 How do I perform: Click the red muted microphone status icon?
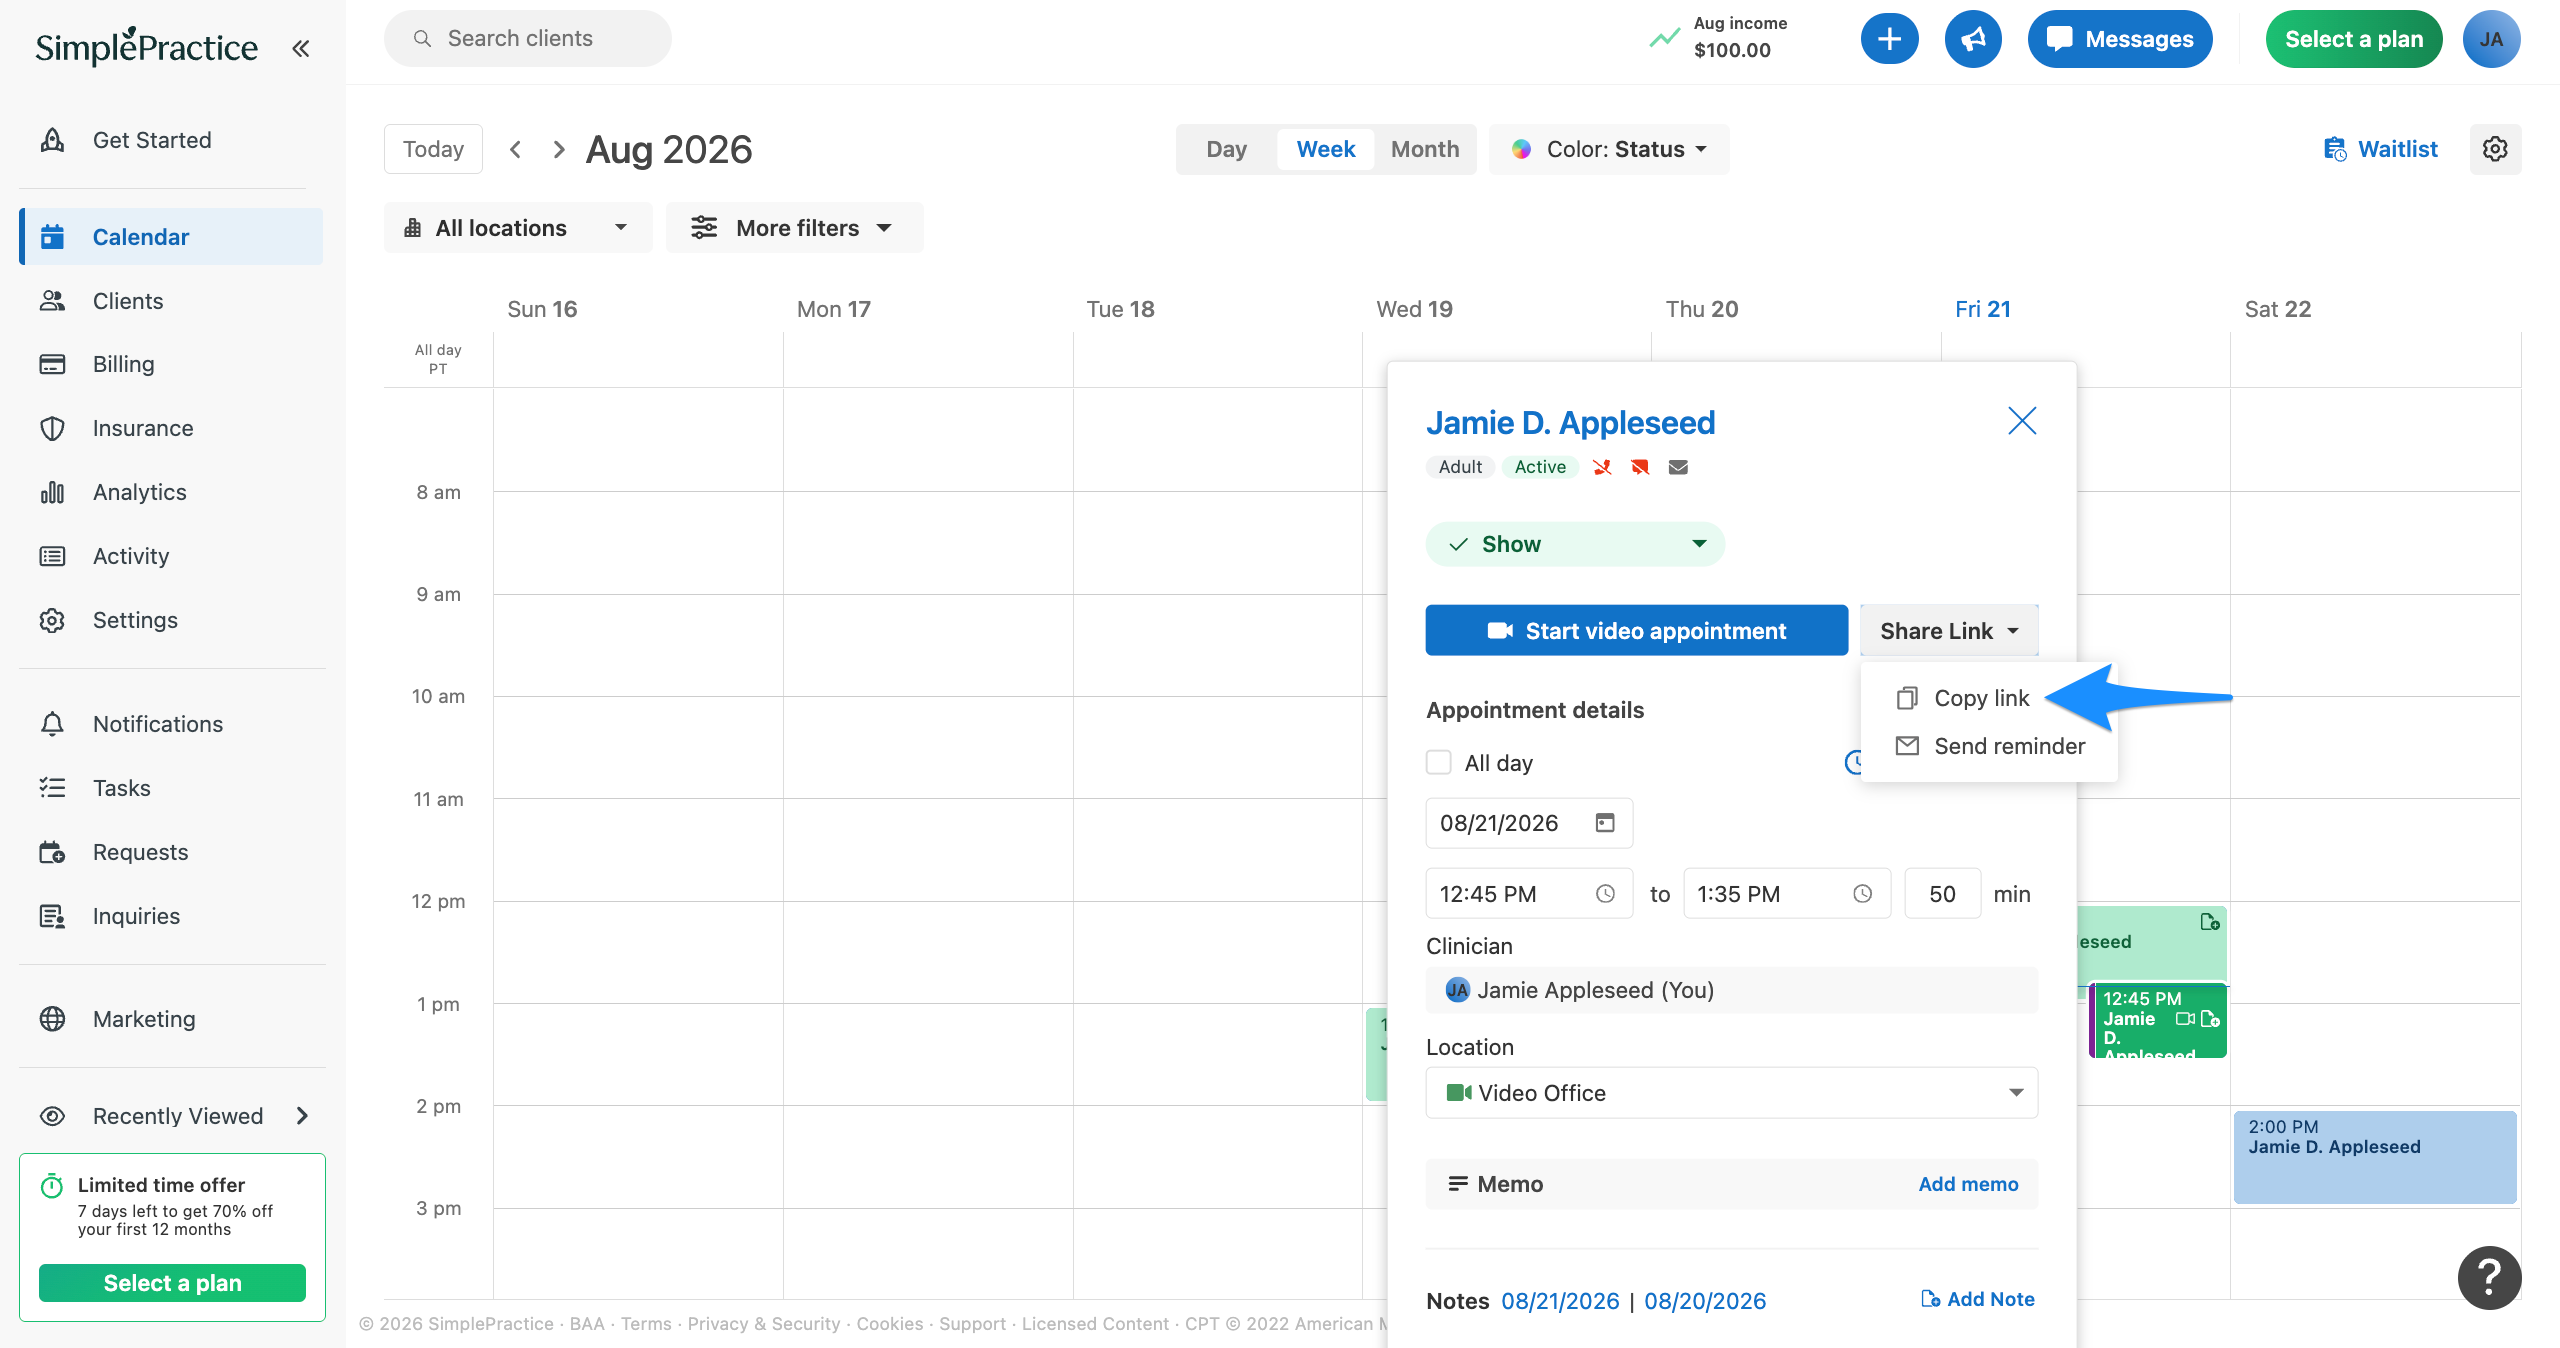1602,467
